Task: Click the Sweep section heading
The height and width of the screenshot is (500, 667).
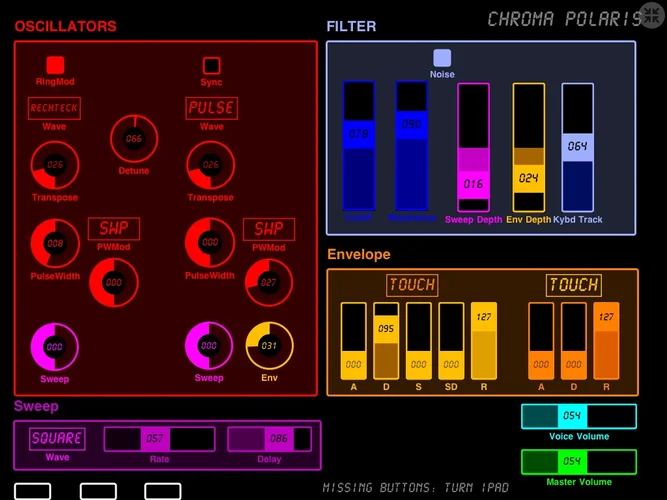Action: tap(36, 406)
